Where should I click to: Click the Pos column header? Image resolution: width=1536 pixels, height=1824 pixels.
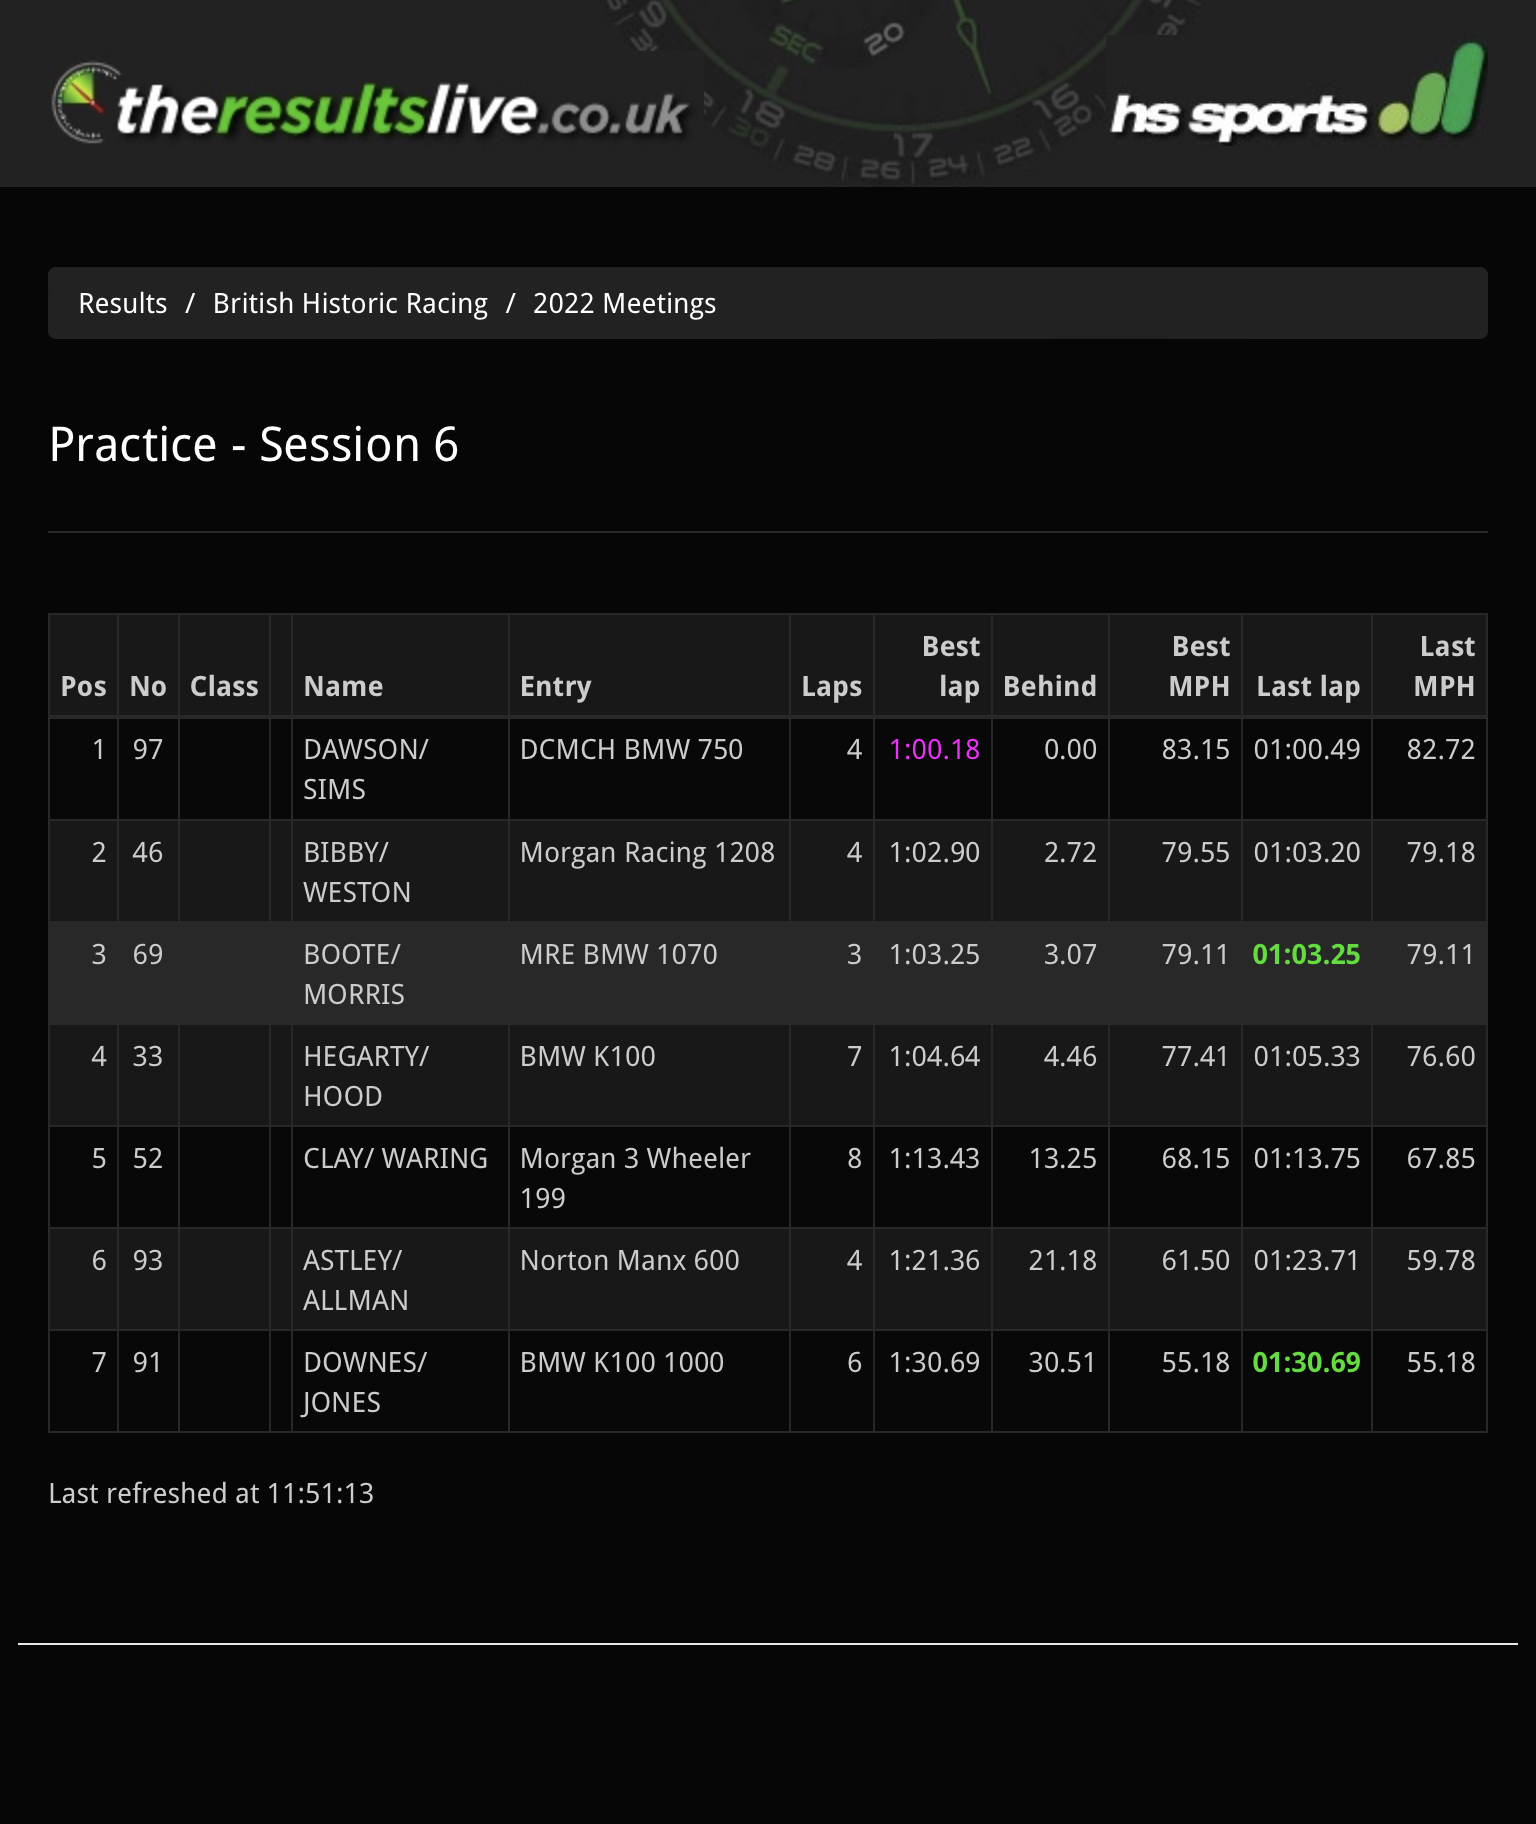(84, 686)
